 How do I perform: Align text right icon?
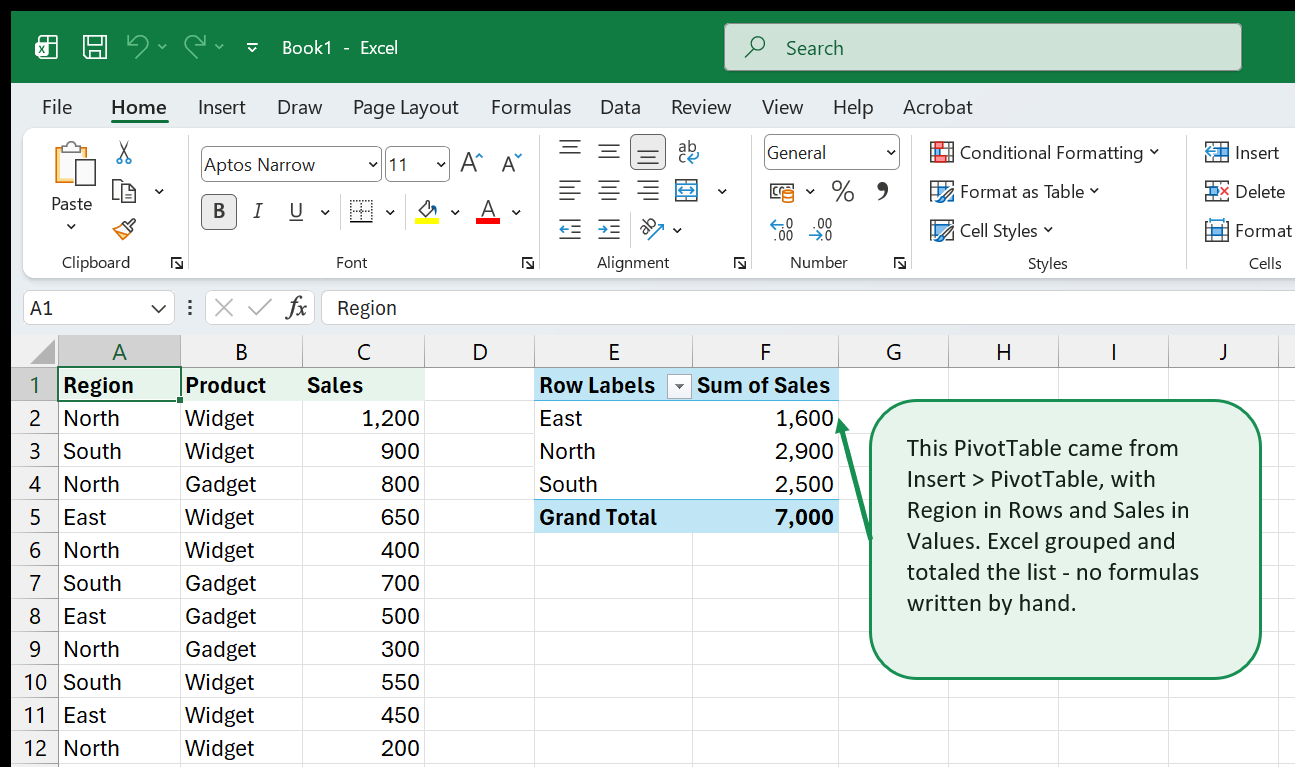pyautogui.click(x=648, y=190)
